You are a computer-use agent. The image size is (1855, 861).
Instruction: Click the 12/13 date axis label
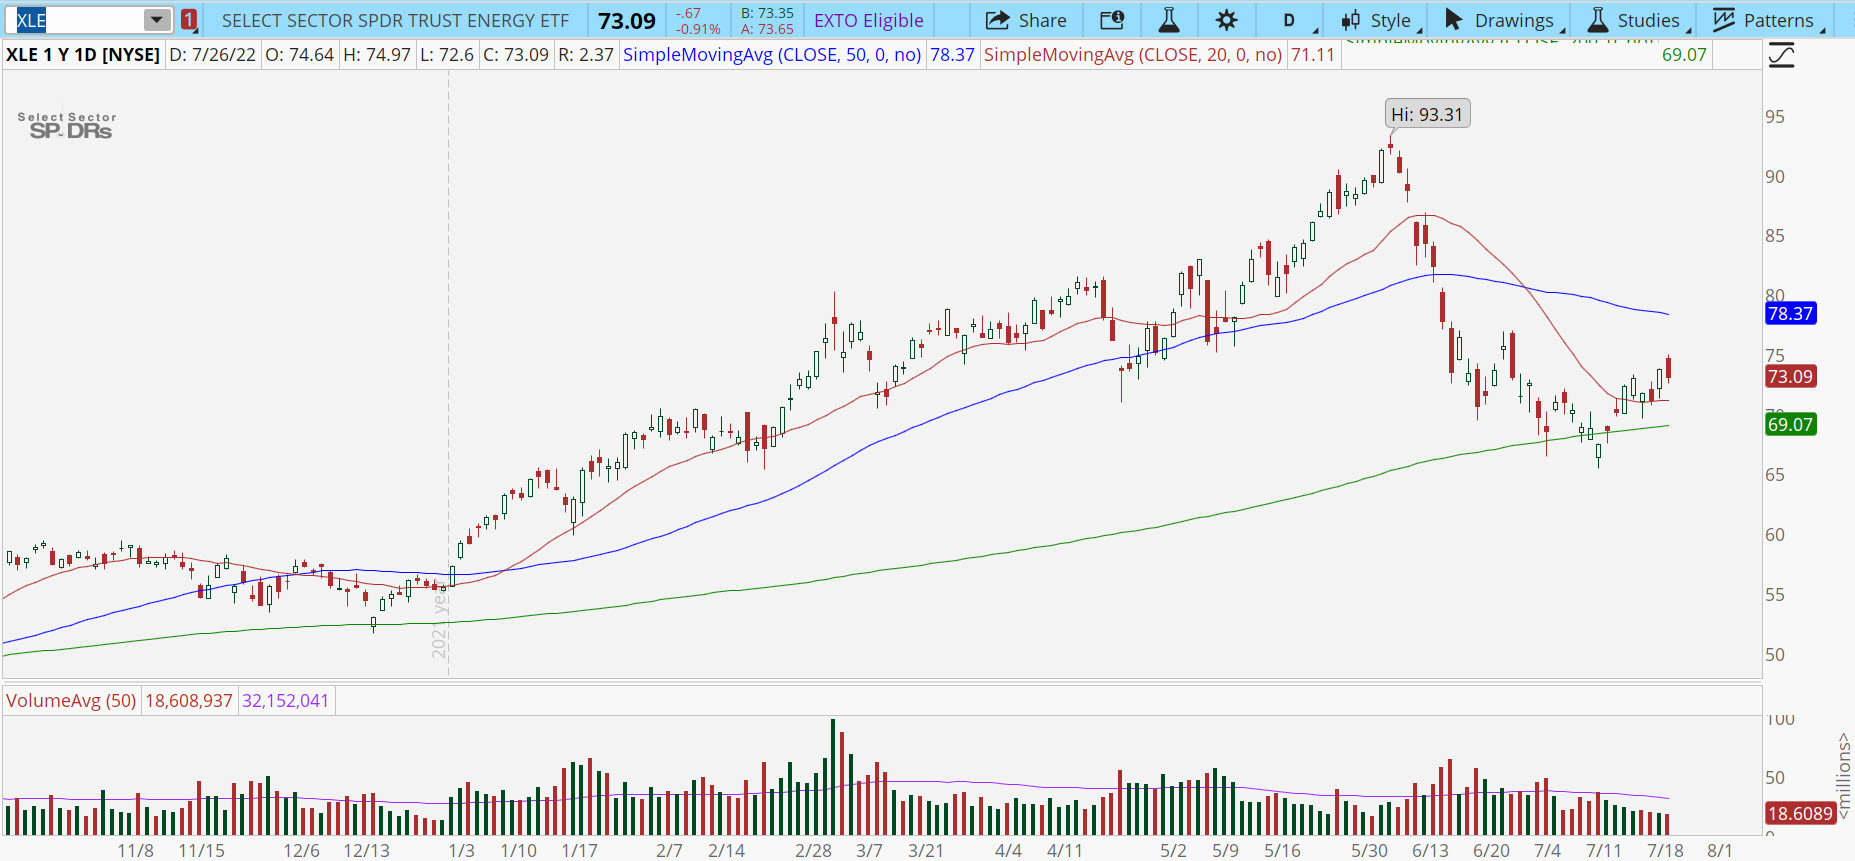click(367, 850)
